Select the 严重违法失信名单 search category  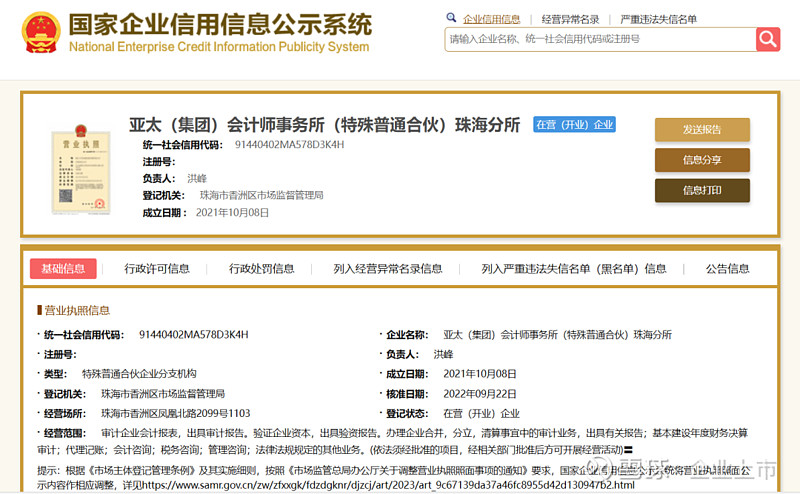coord(658,19)
